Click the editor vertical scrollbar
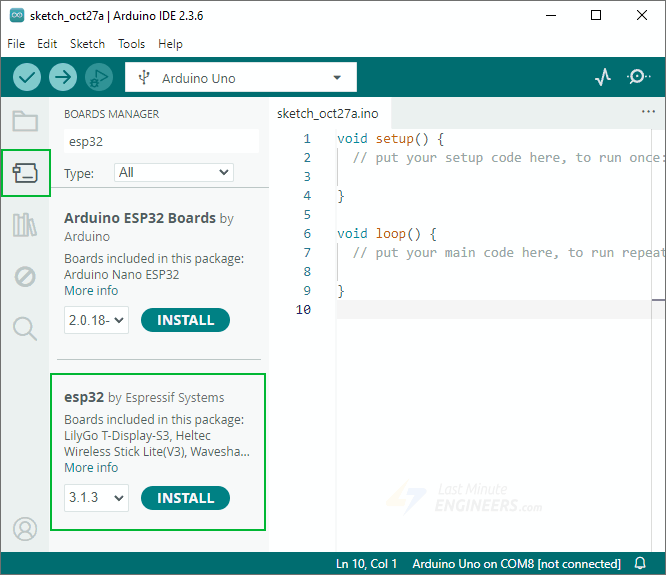Image resolution: width=666 pixels, height=575 pixels. tap(658, 340)
